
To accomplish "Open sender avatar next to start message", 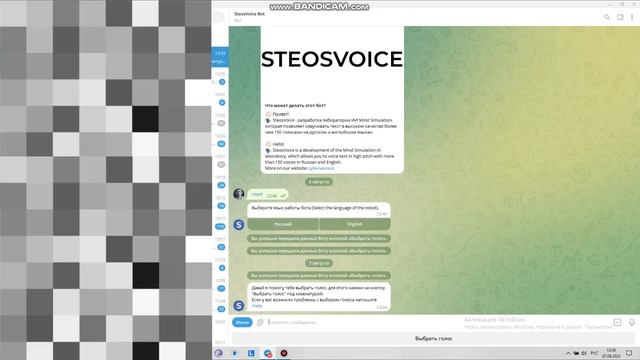I will (x=239, y=194).
